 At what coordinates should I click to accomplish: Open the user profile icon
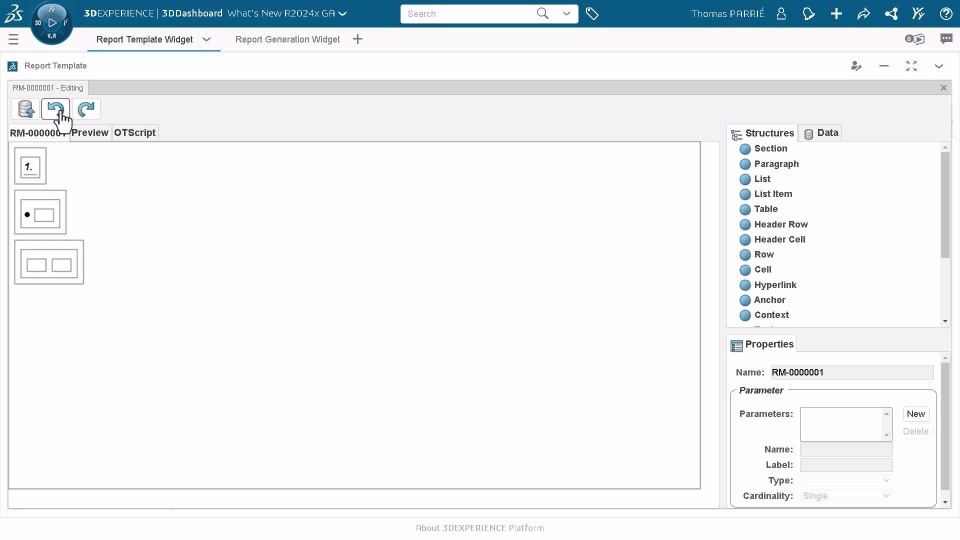(781, 13)
